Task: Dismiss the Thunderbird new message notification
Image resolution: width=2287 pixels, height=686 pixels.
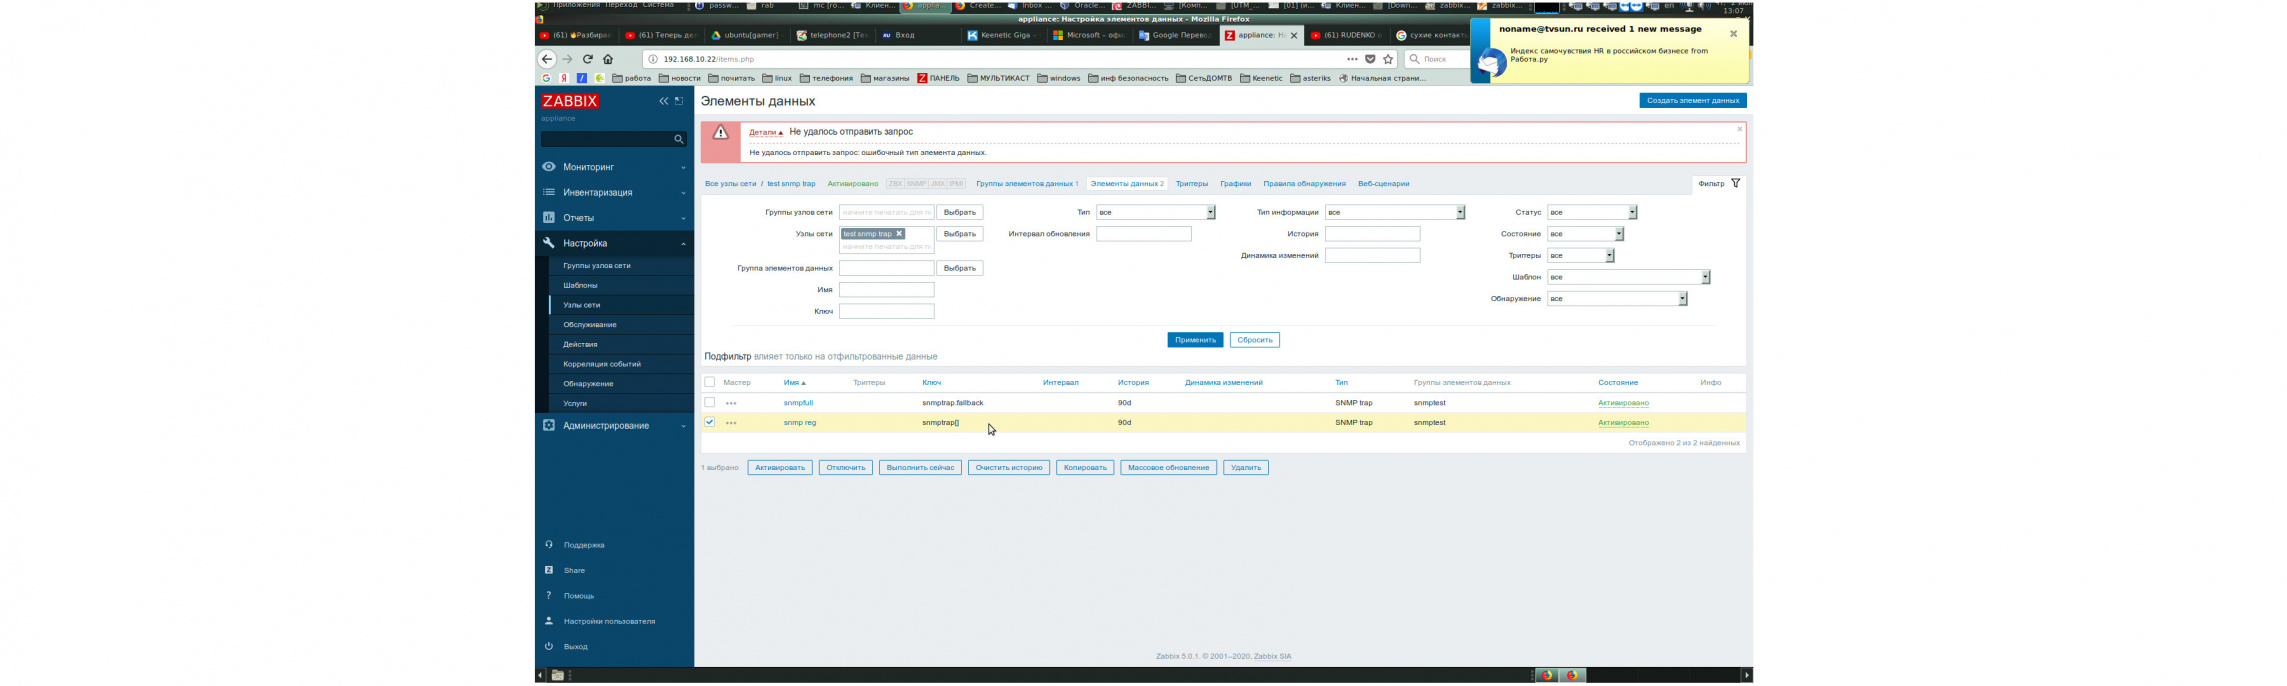Action: 1733,34
